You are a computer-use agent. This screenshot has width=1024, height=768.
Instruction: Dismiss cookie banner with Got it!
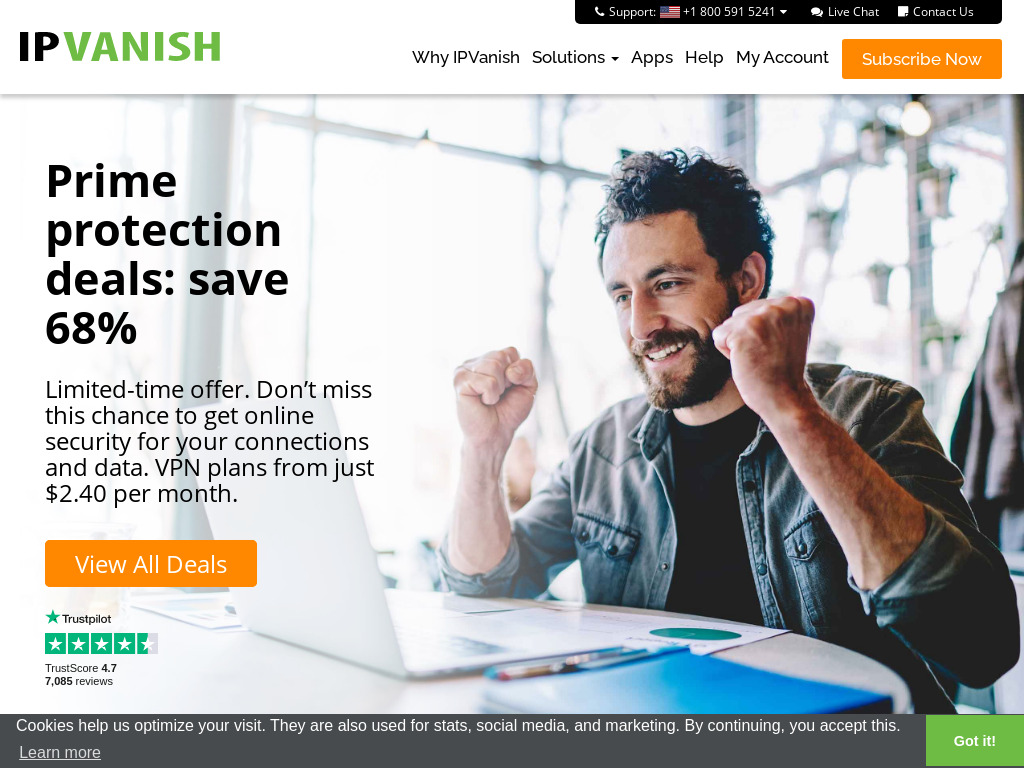974,741
